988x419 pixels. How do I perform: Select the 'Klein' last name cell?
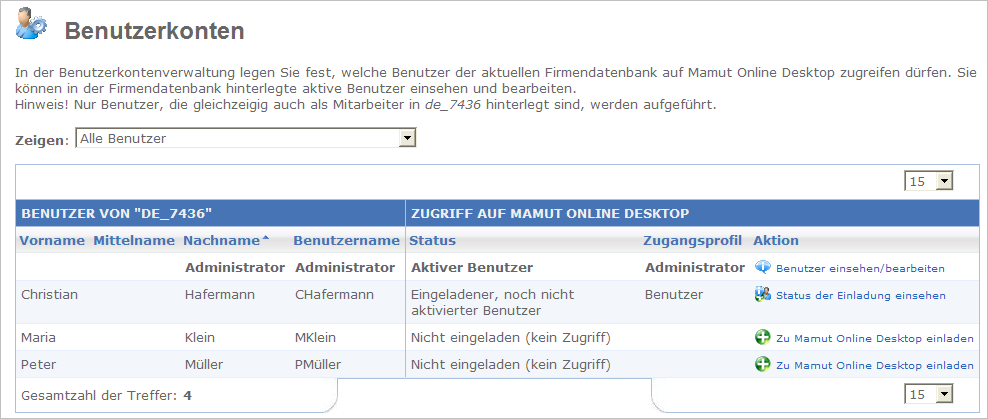[200, 338]
